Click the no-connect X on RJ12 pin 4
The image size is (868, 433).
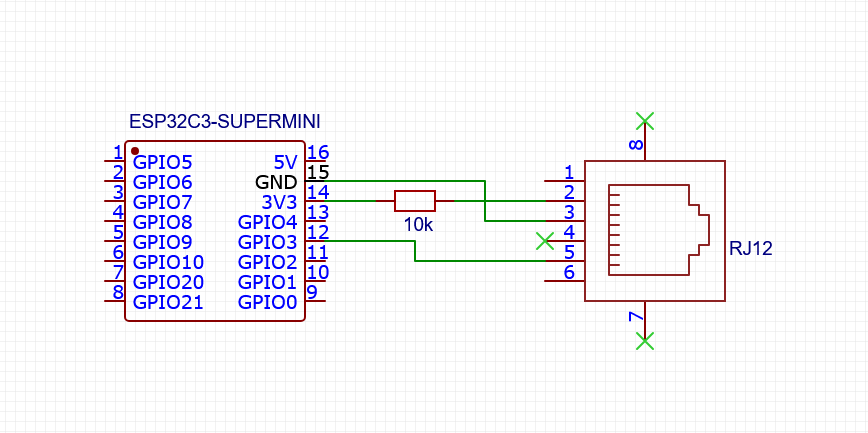click(545, 241)
